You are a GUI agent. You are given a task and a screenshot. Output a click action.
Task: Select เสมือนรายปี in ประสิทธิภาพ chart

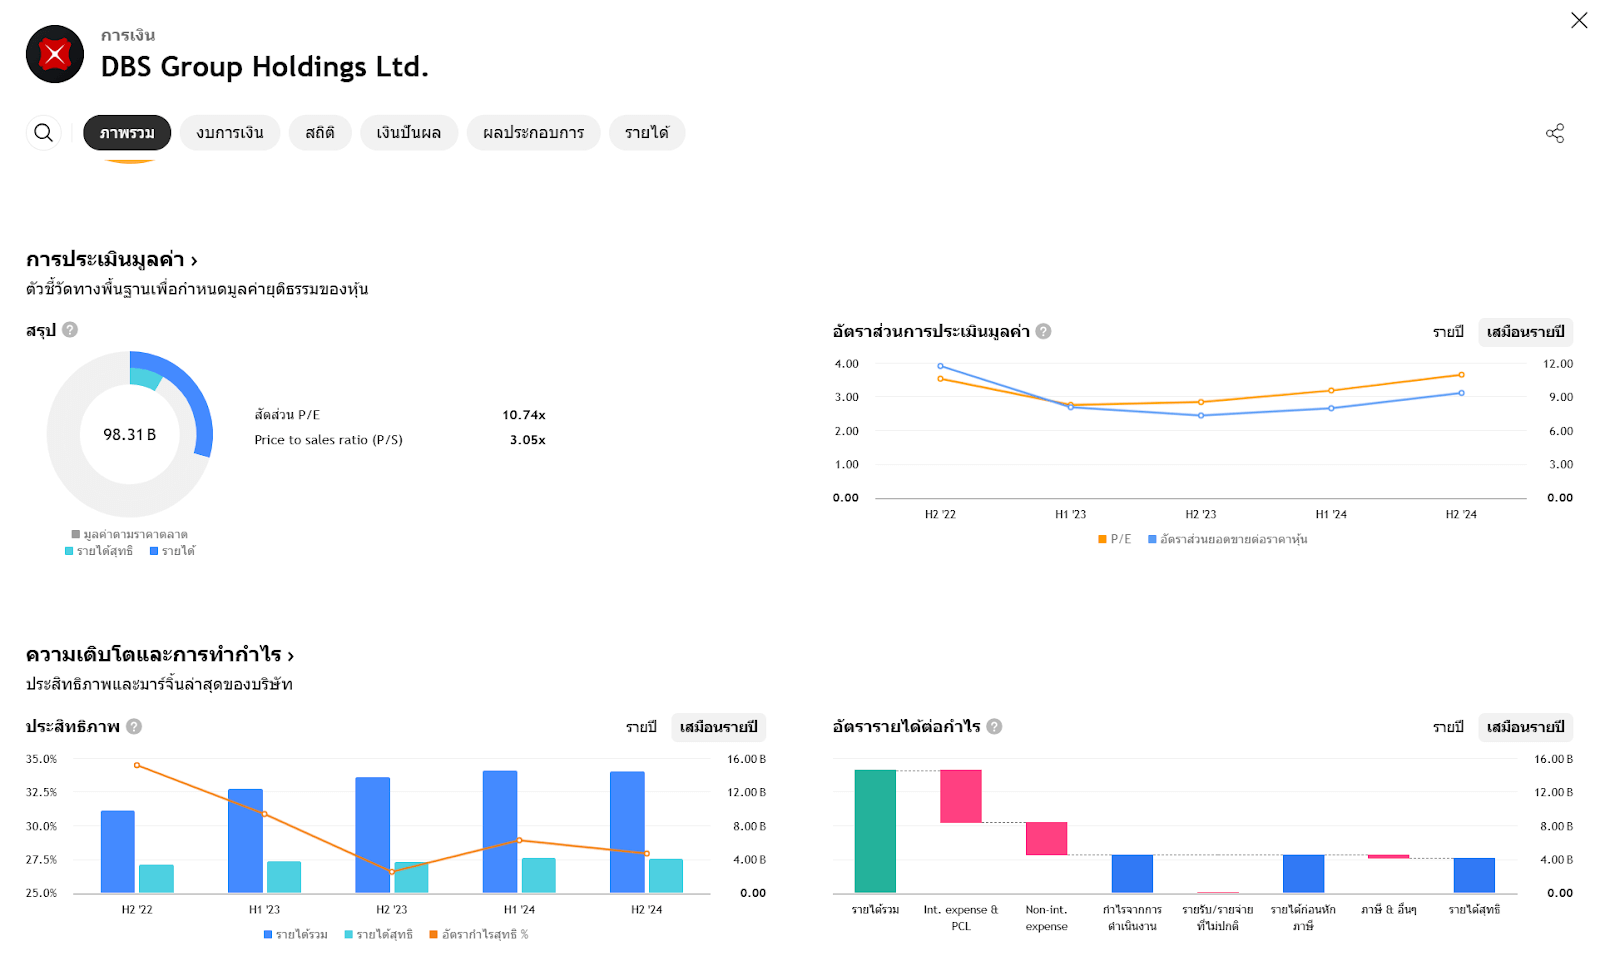(718, 727)
